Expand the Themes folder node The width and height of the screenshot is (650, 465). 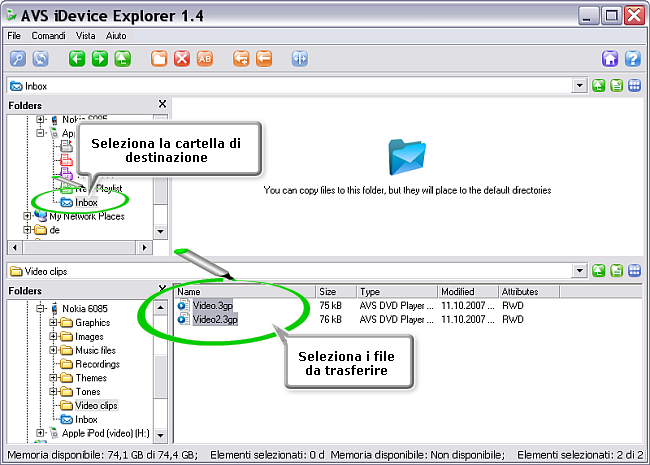click(53, 378)
